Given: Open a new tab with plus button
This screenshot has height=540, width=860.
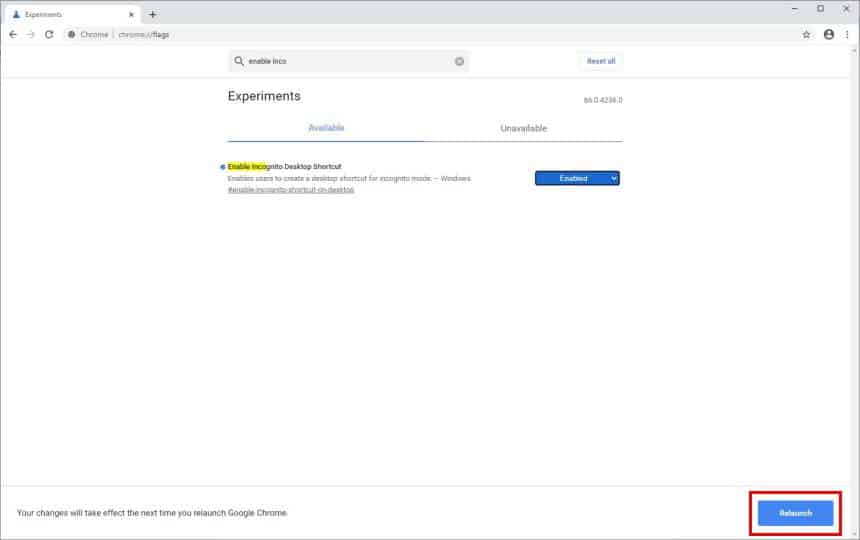Looking at the screenshot, I should (x=152, y=15).
